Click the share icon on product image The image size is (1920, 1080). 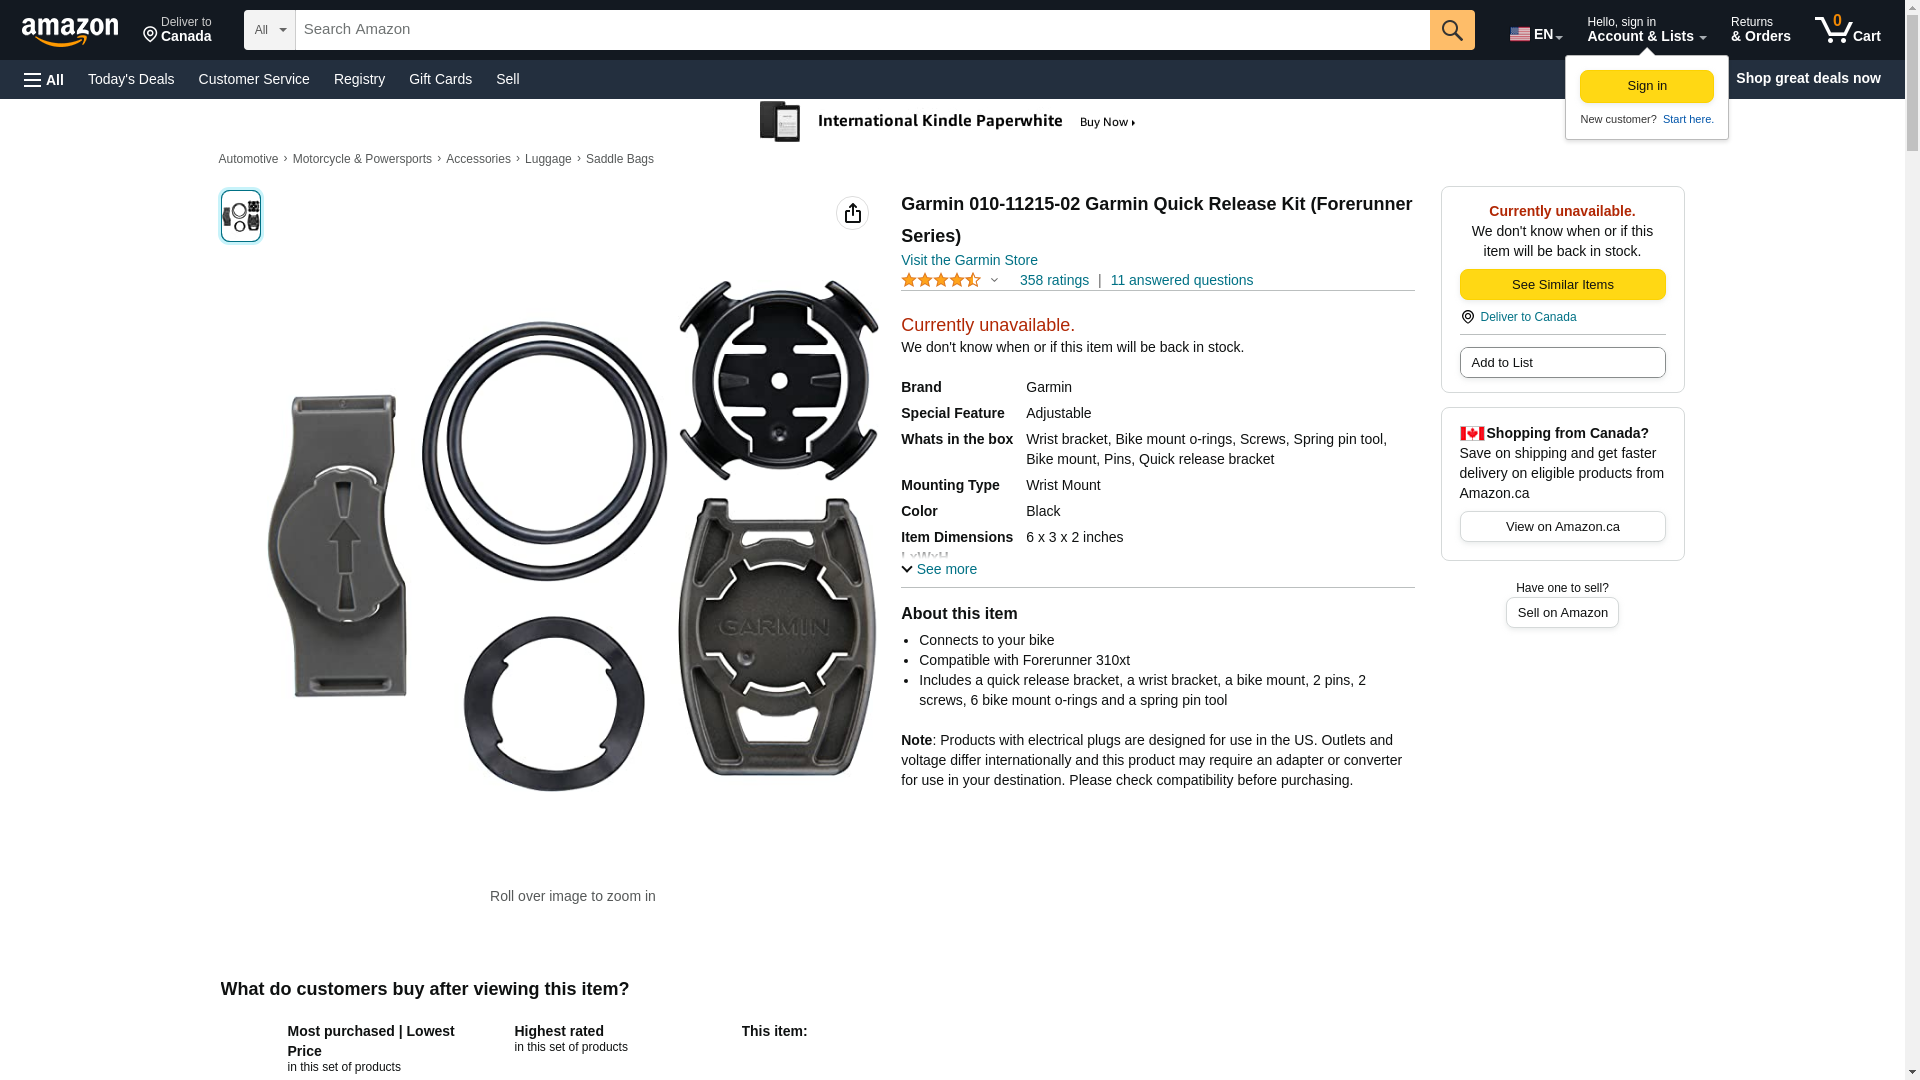tap(852, 213)
